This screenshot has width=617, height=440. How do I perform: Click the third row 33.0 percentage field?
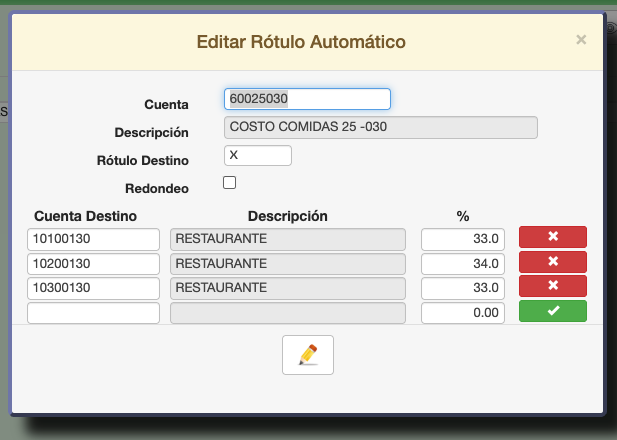(x=463, y=288)
